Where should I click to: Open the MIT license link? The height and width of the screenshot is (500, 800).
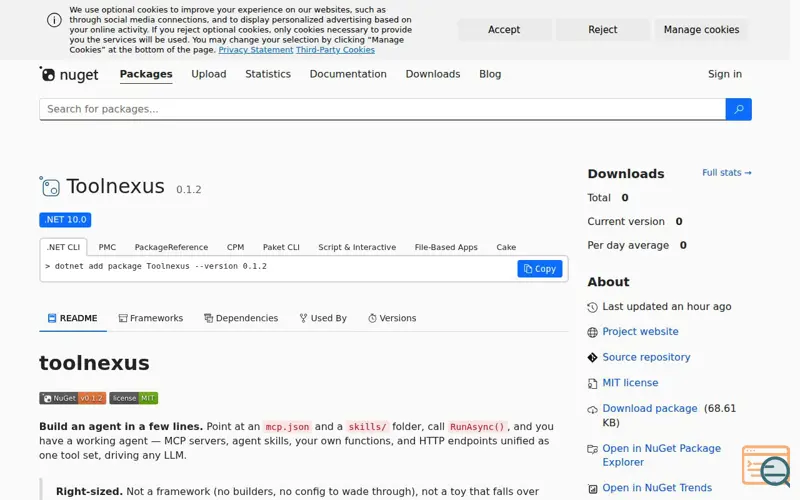point(630,383)
